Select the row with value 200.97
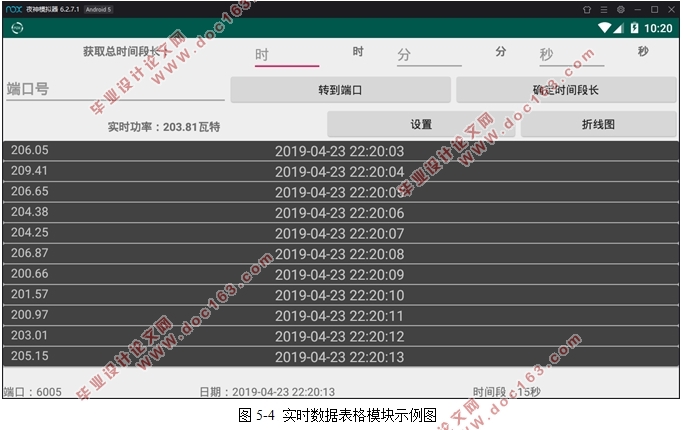This screenshot has width=684, height=430. 341,315
